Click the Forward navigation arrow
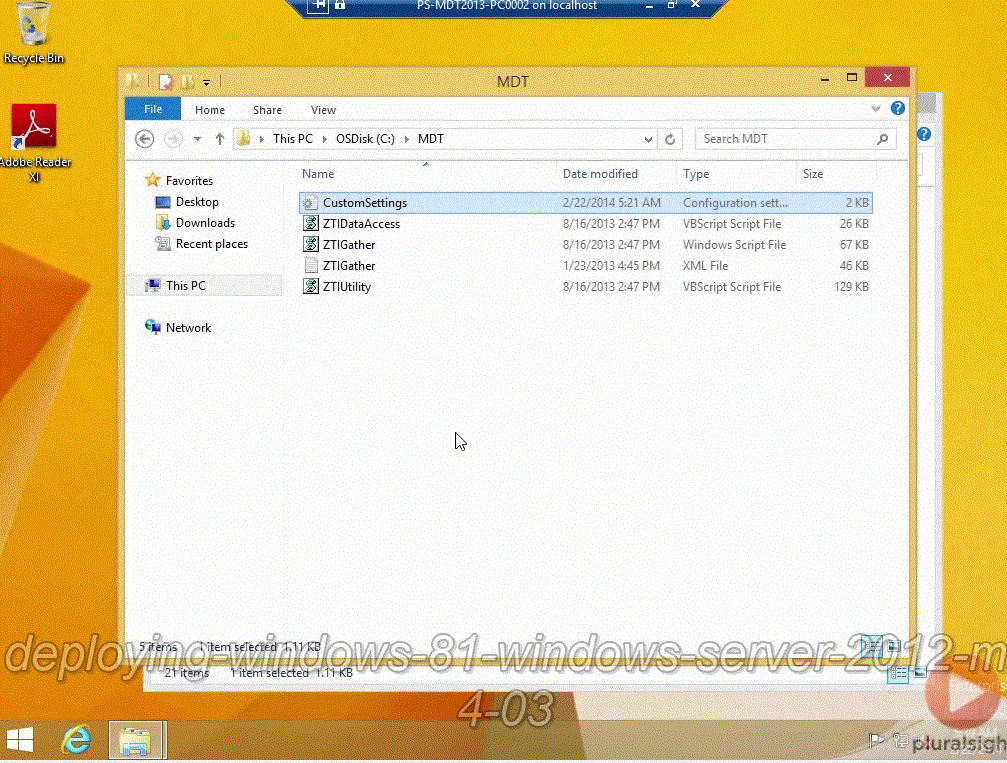The image size is (1007, 763). pyautogui.click(x=173, y=139)
